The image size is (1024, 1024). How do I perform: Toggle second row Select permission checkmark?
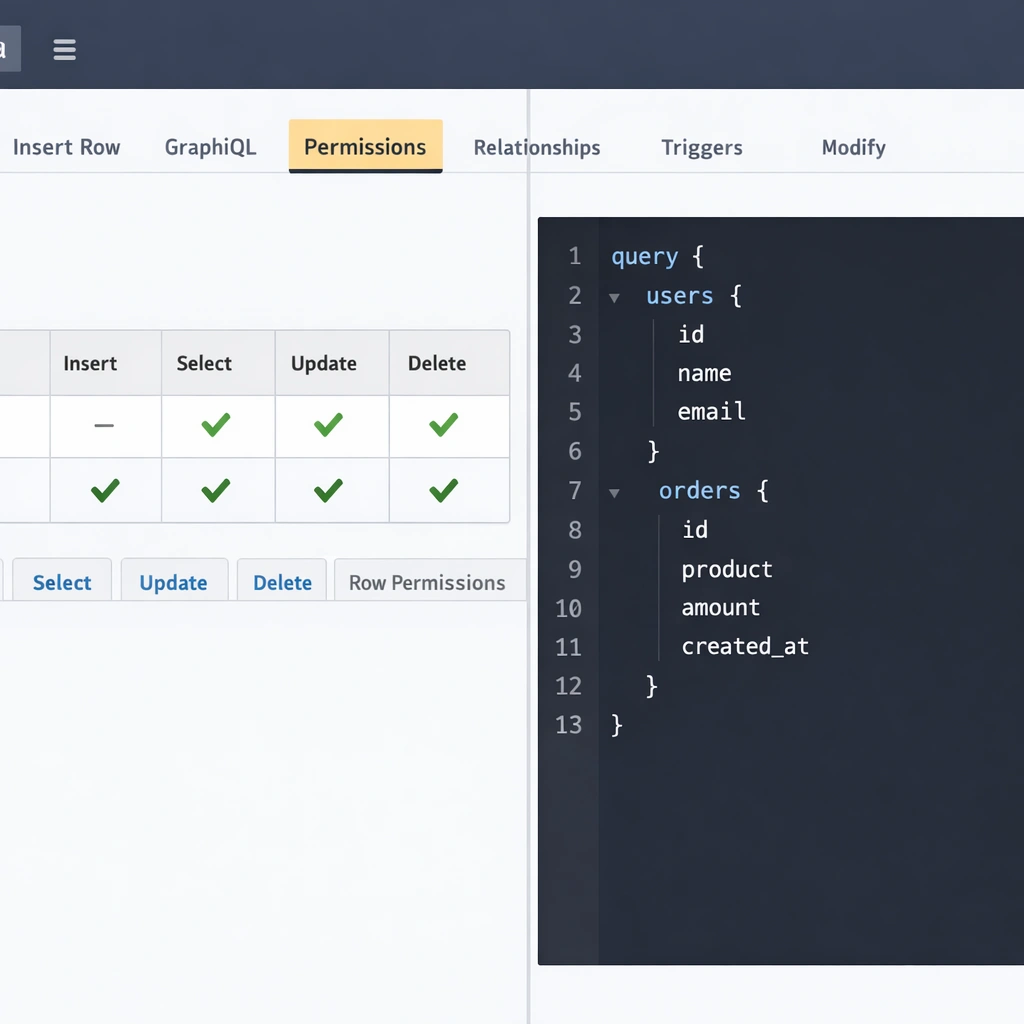[x=215, y=490]
